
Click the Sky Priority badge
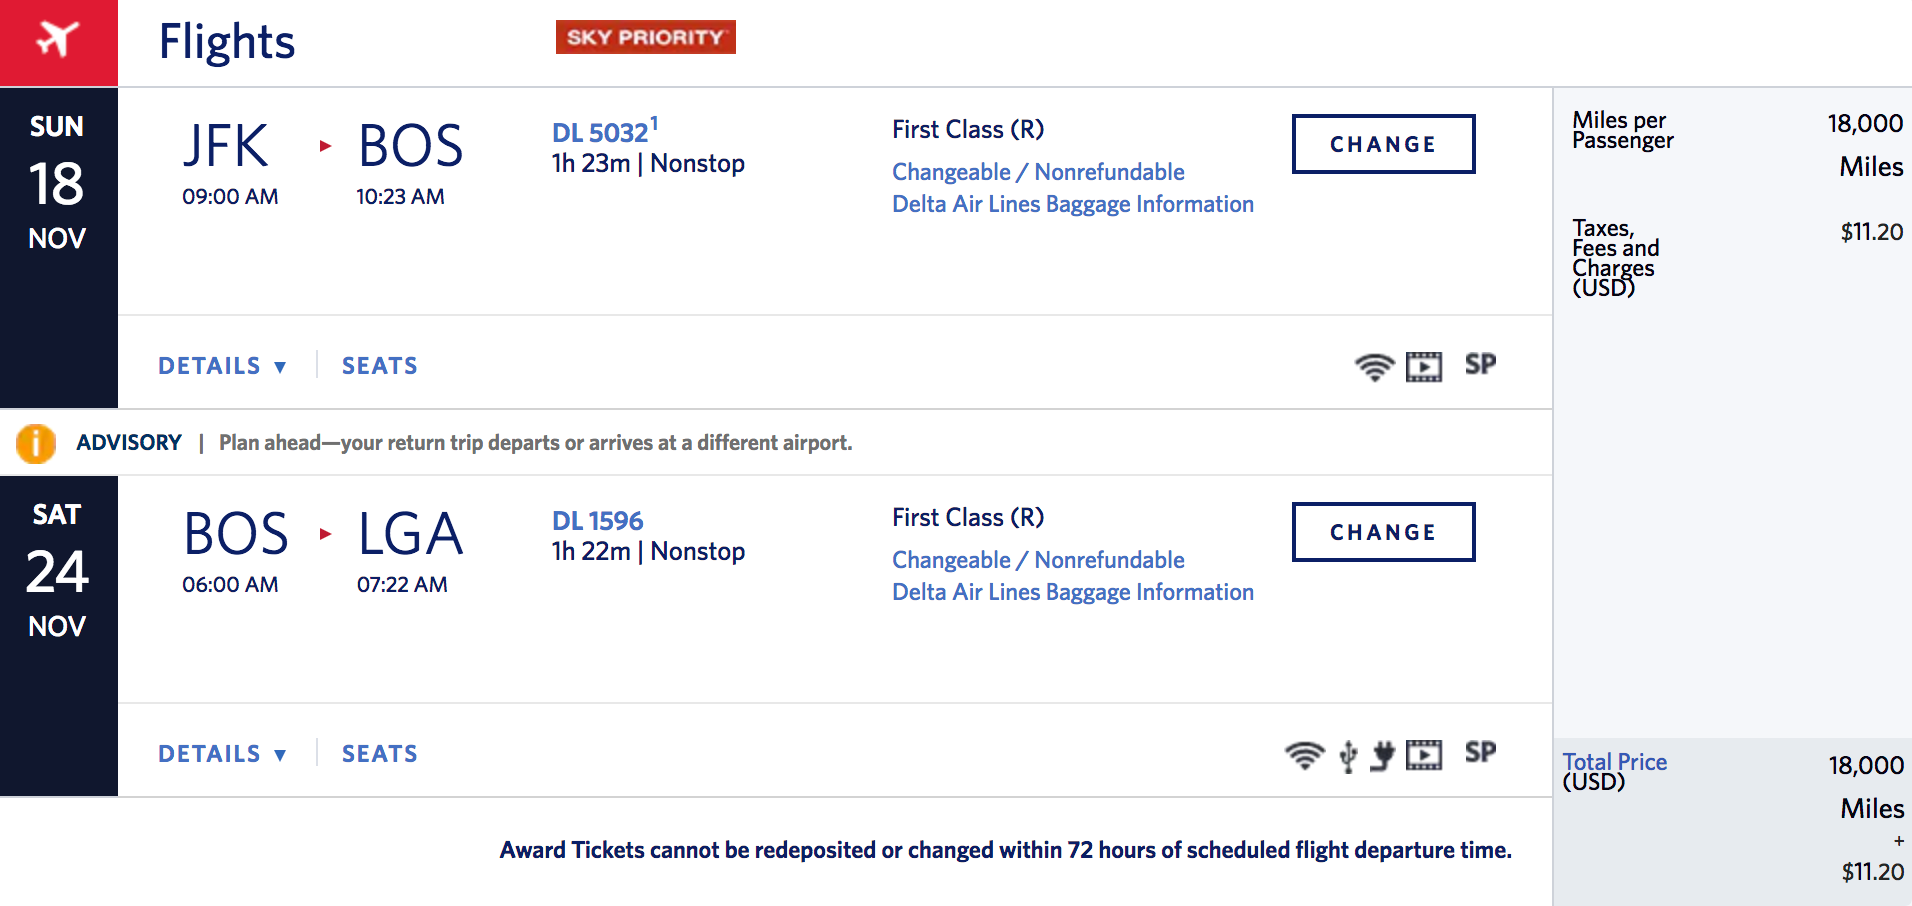tap(645, 37)
